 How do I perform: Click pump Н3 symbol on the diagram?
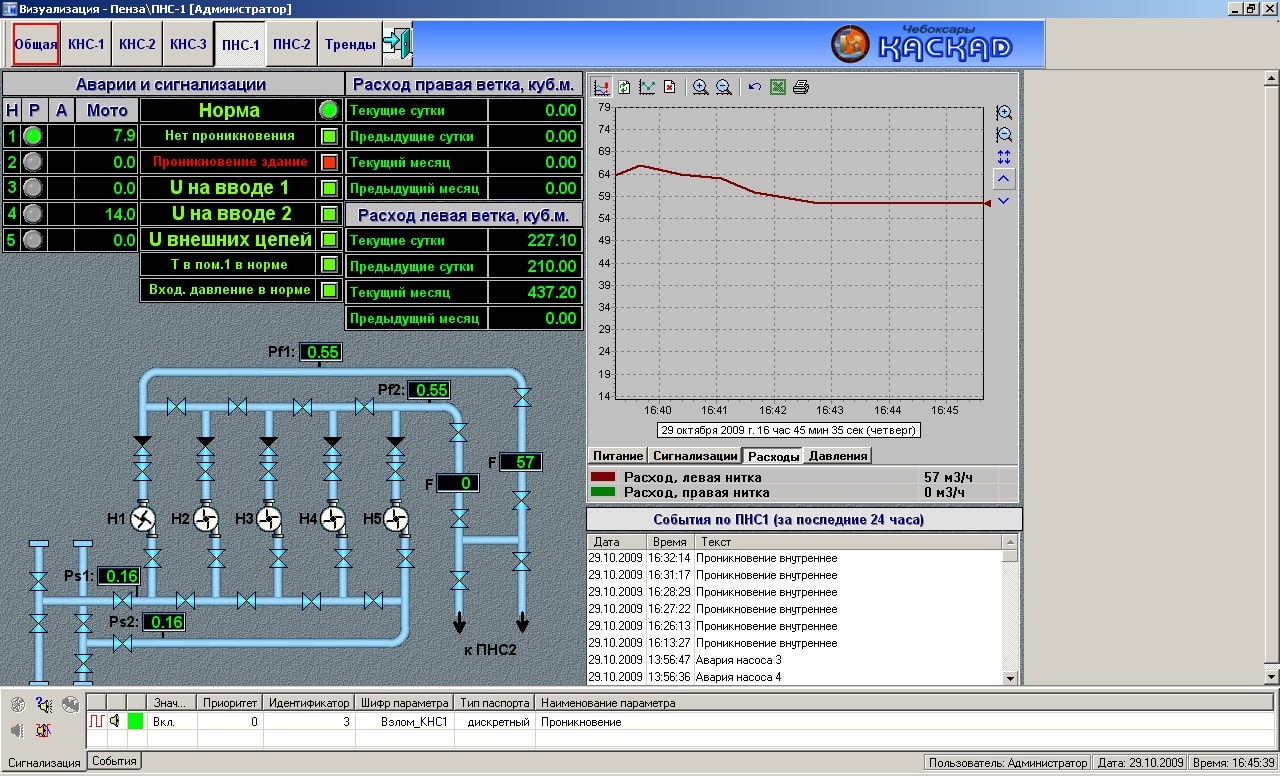tap(269, 518)
